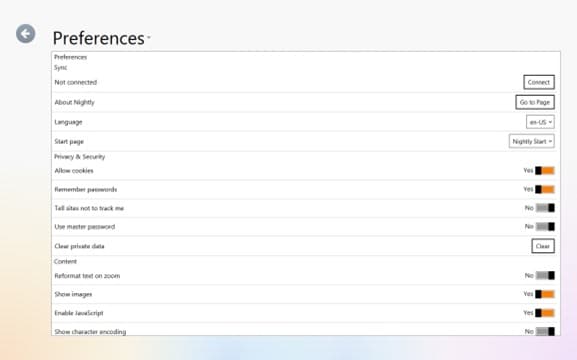The width and height of the screenshot is (577, 360).
Task: Enable Tell sites not to track me
Action: [545, 208]
